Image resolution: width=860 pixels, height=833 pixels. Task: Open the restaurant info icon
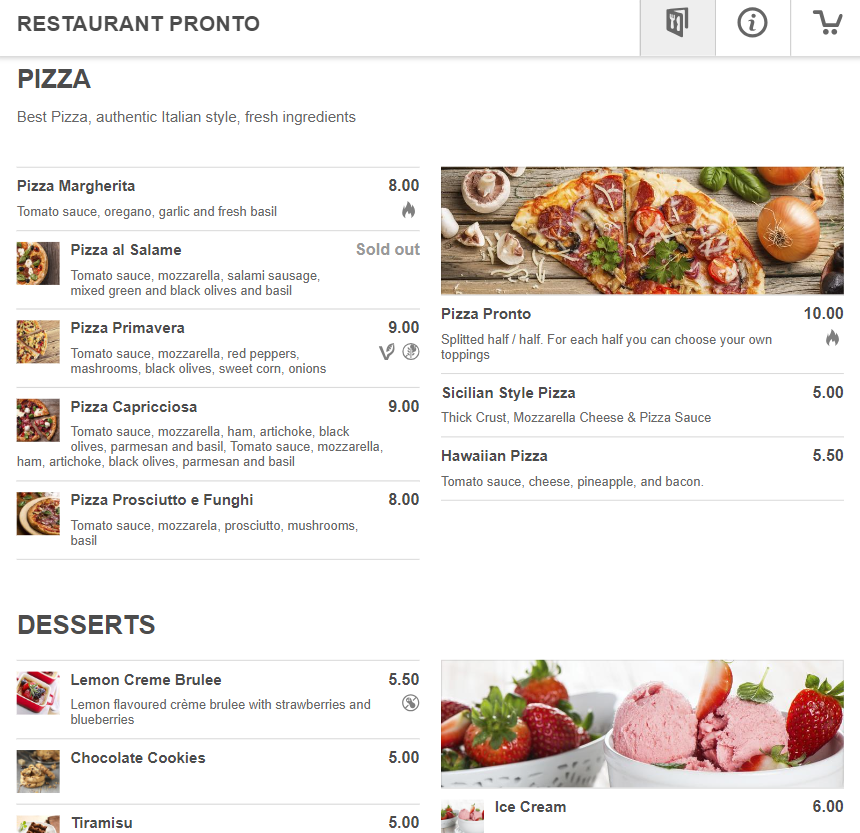click(752, 24)
